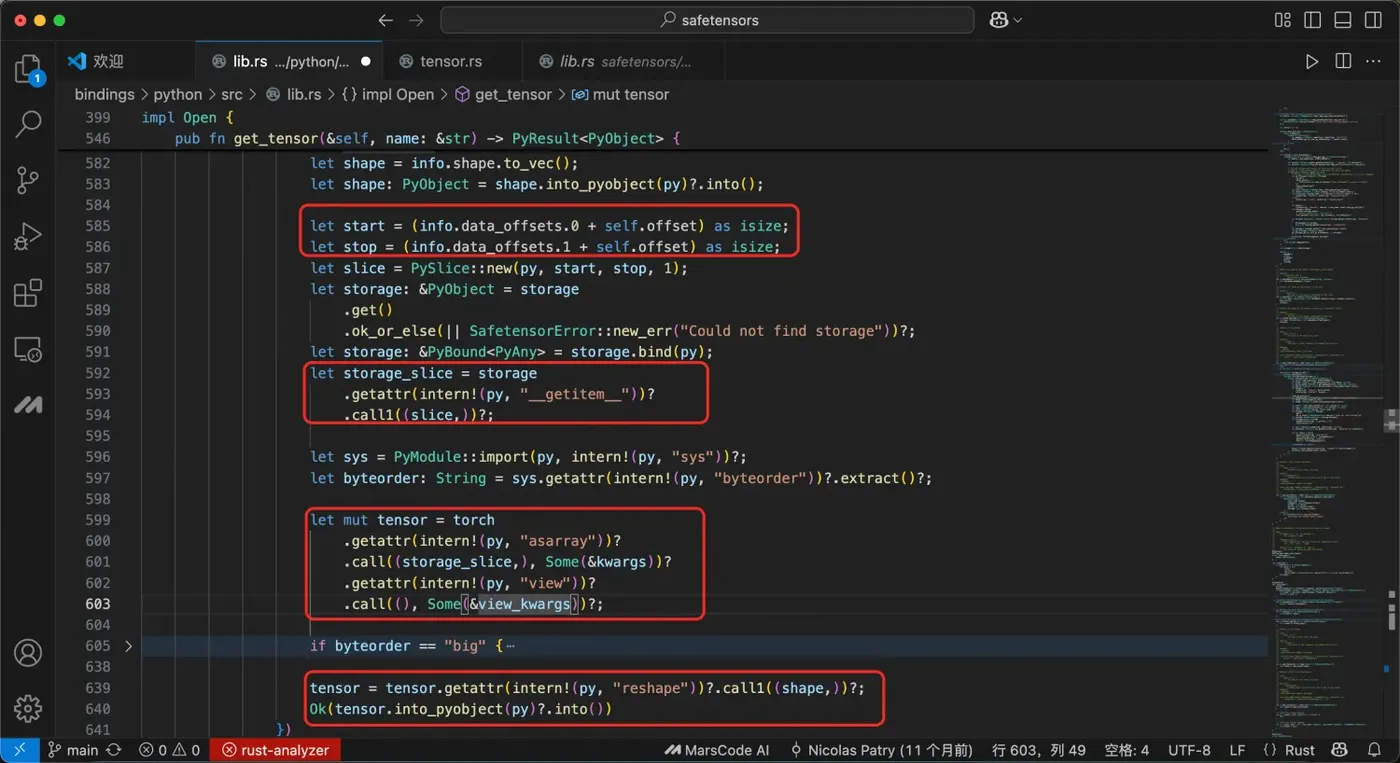This screenshot has width=1400, height=763.
Task: Open the errors and warnings counter
Action: point(169,750)
